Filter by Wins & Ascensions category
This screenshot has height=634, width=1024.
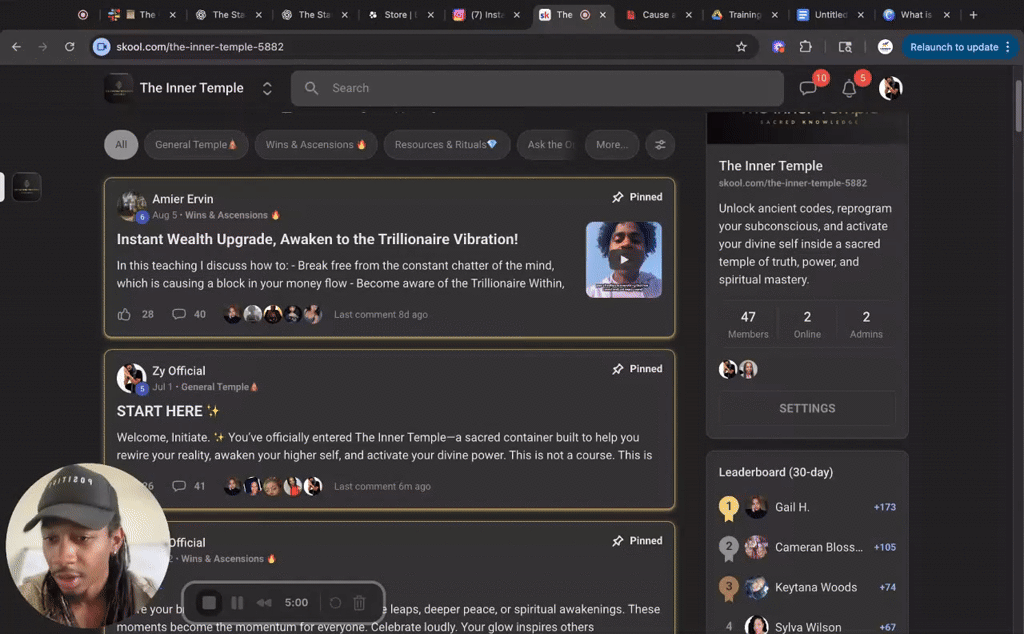[316, 145]
